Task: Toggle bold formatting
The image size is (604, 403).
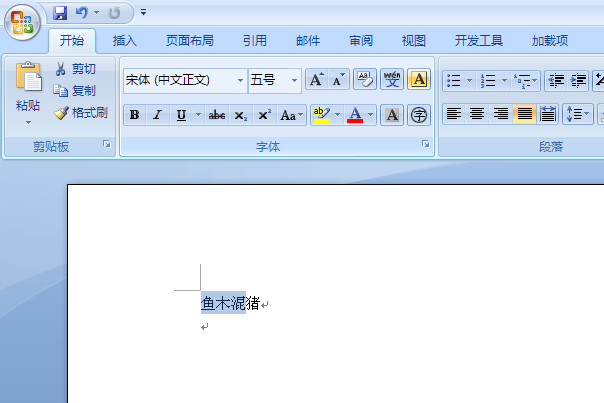Action: [134, 115]
